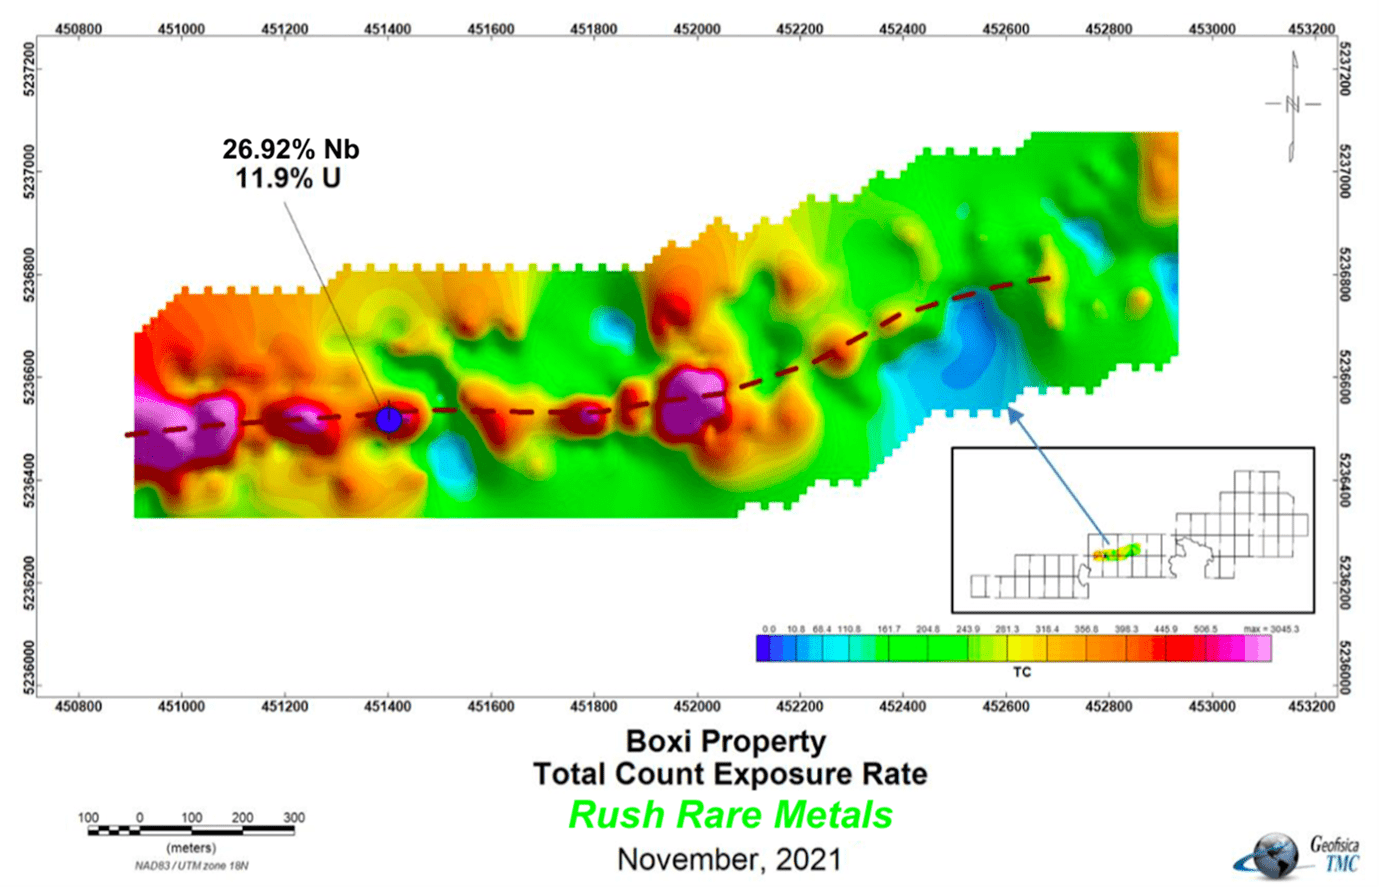The image size is (1381, 889).
Task: Click the 506.5 value on the color legend
Action: click(1204, 629)
